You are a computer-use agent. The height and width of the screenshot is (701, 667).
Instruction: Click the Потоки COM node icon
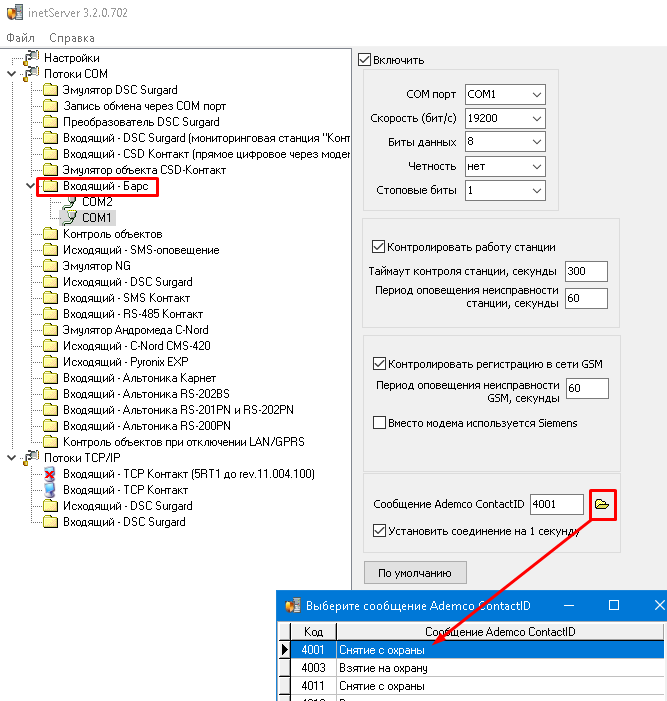(x=31, y=73)
